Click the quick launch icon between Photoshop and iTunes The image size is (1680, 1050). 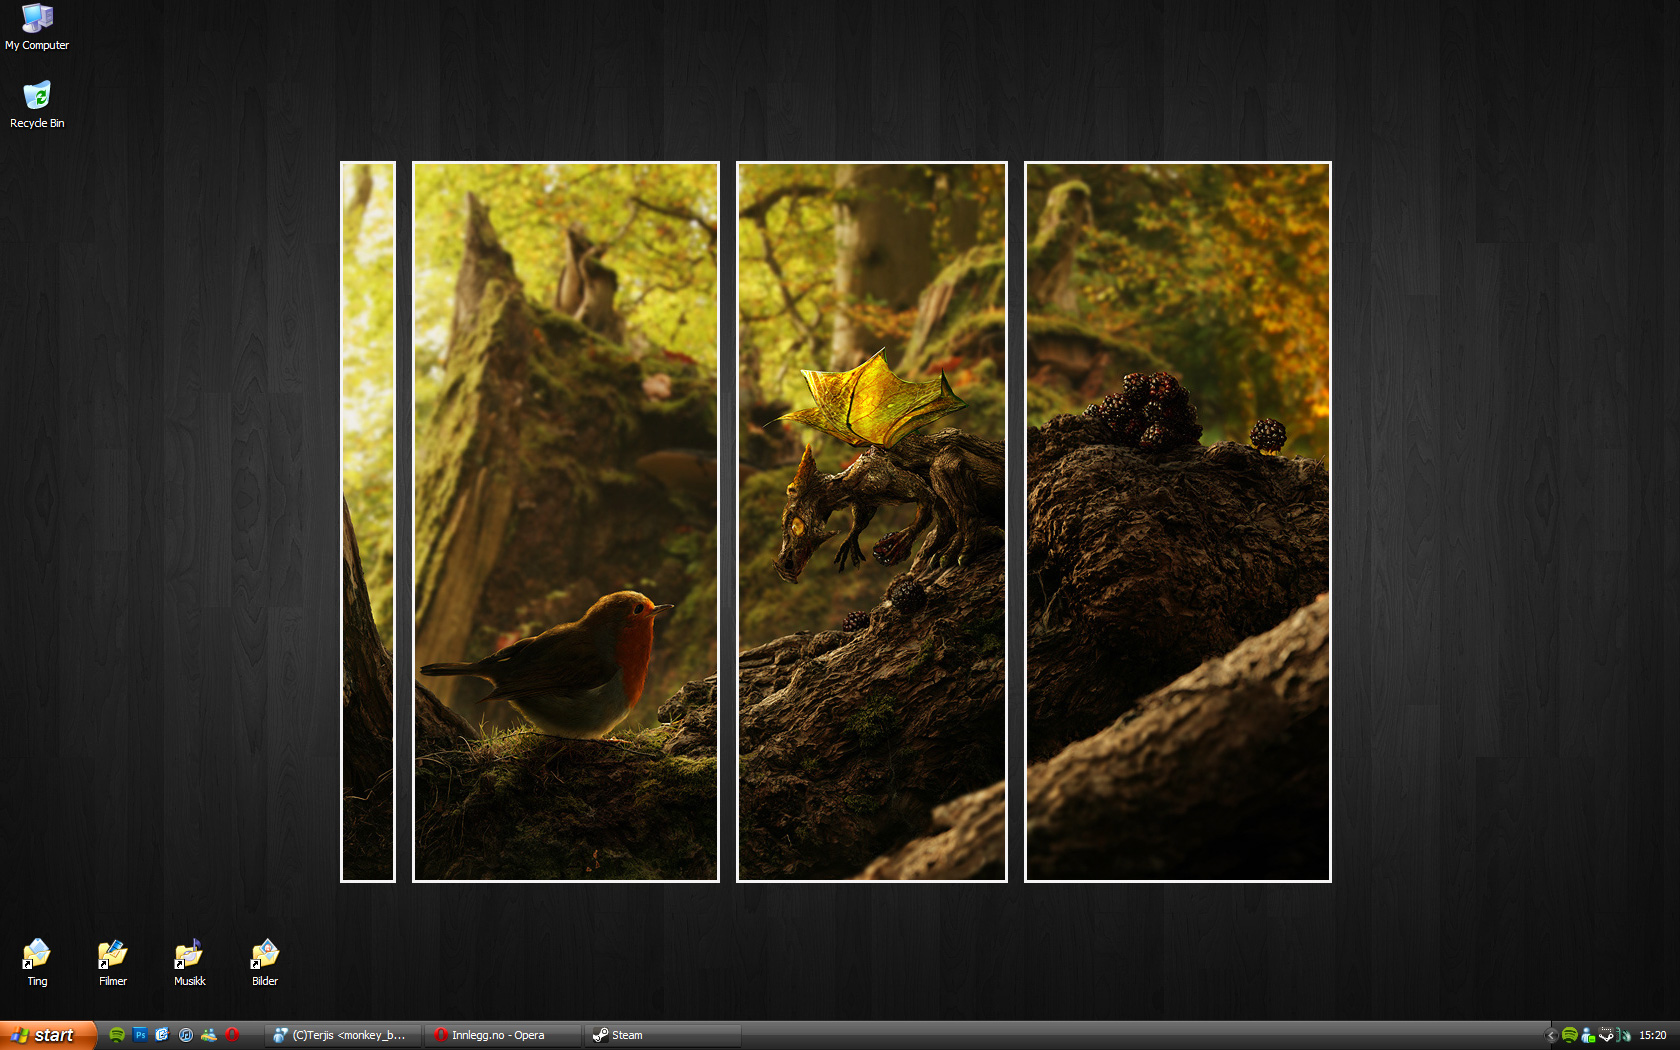point(162,1035)
